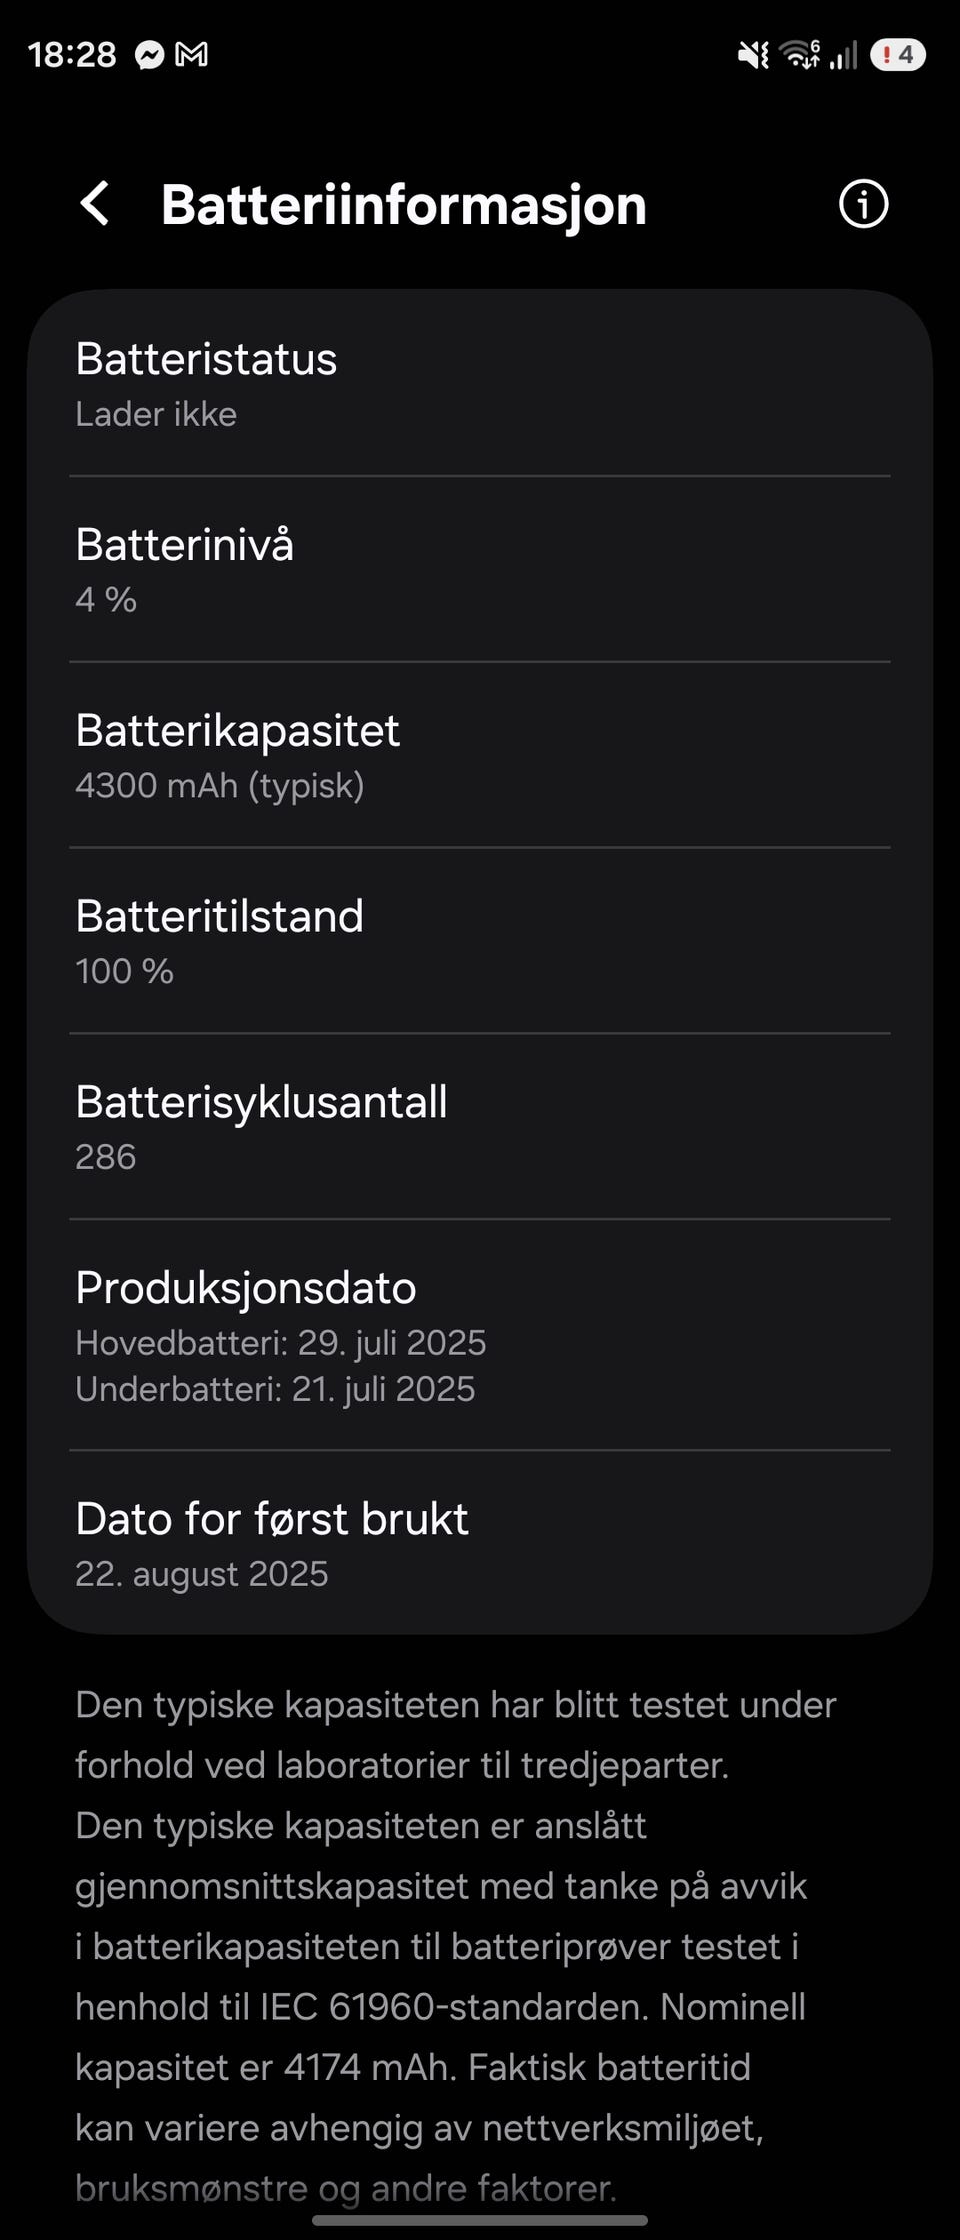
Task: Select the Produksjonsdato entry
Action: coord(480,1335)
